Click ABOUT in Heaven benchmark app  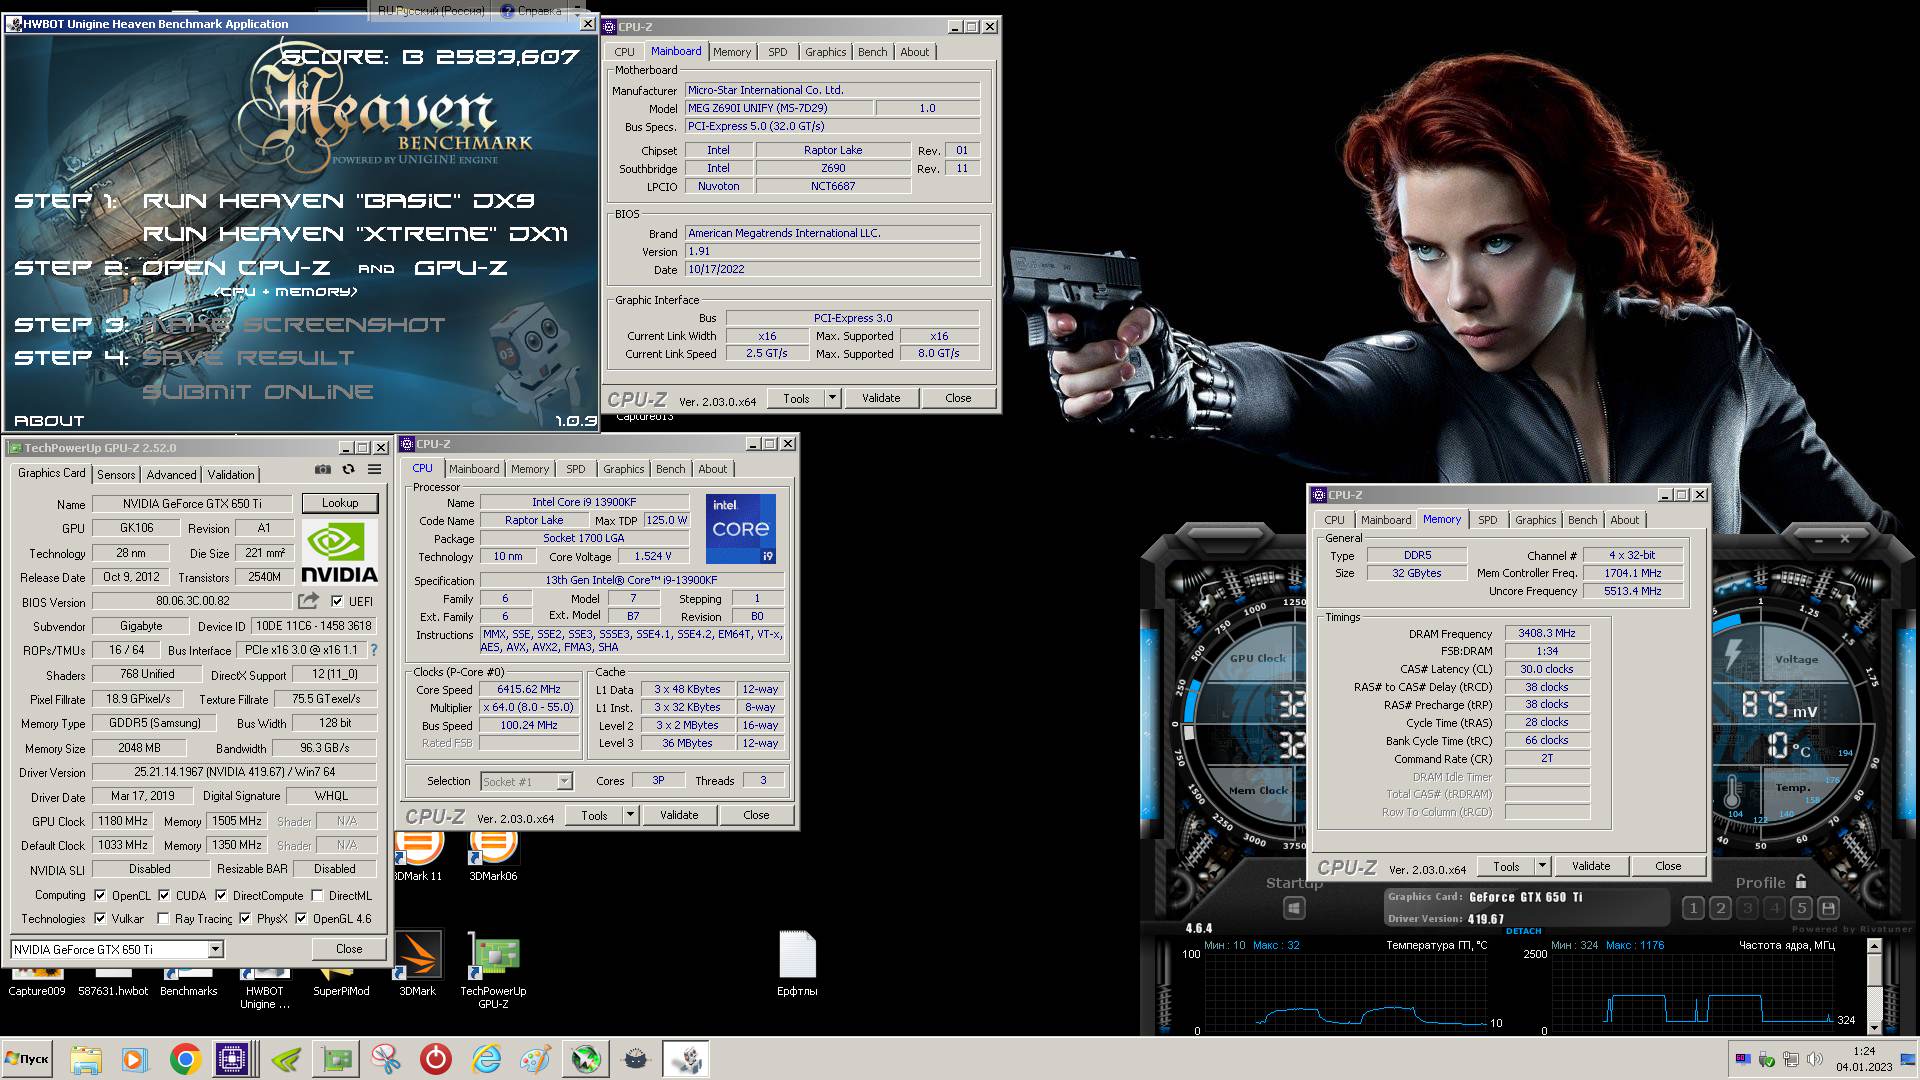click(49, 421)
